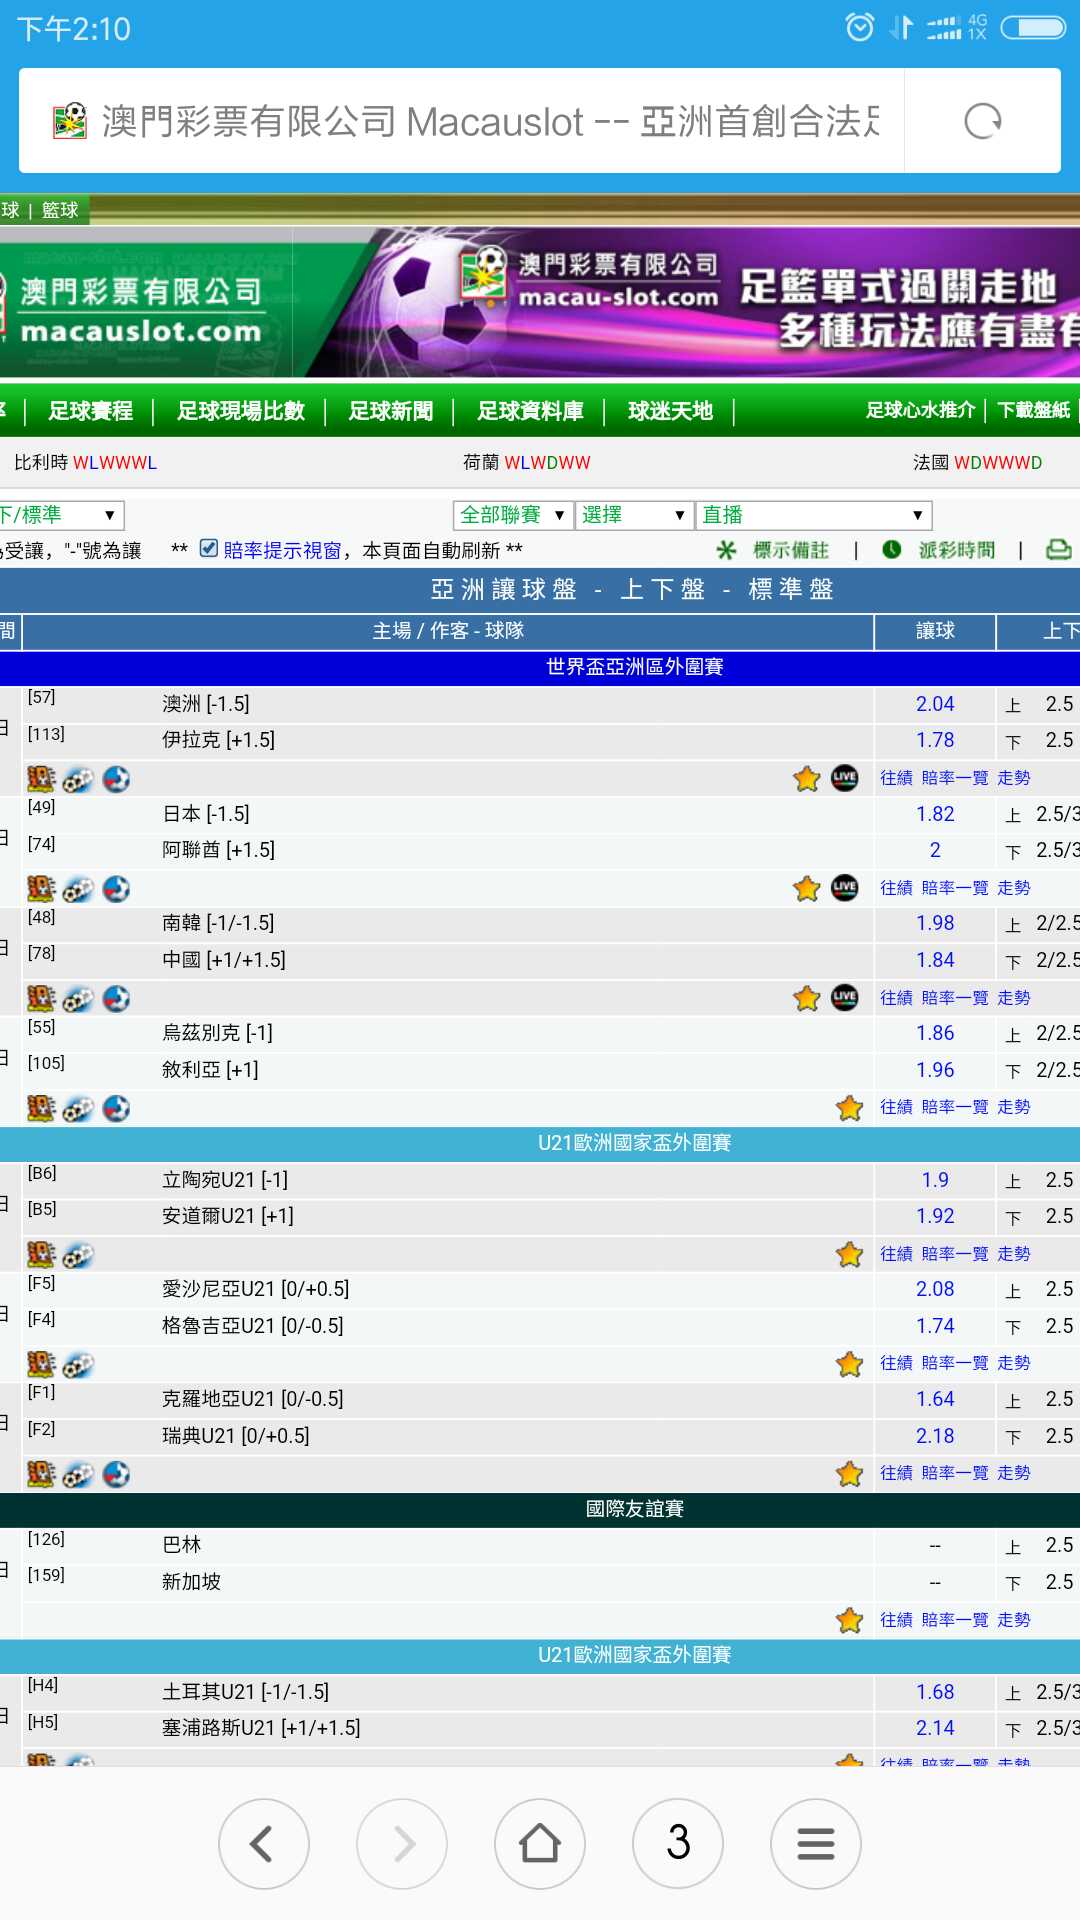1080x1920 pixels.
Task: Click the globe icon under 南韓 vs 中國 match
Action: (117, 998)
